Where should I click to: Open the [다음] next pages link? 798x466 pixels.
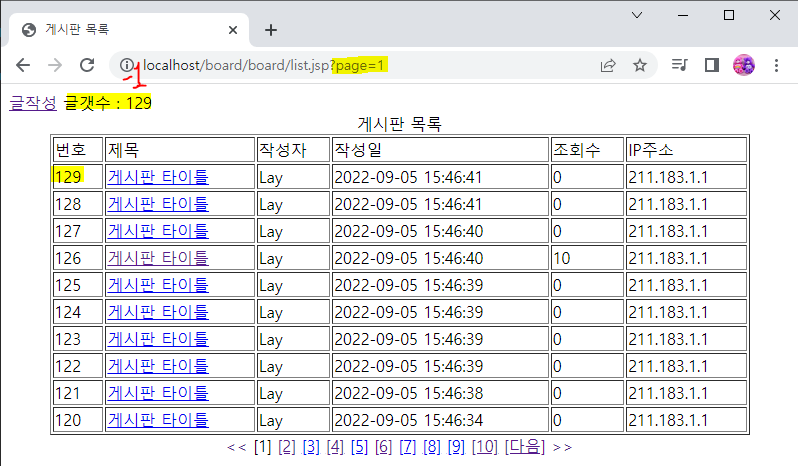pos(525,447)
